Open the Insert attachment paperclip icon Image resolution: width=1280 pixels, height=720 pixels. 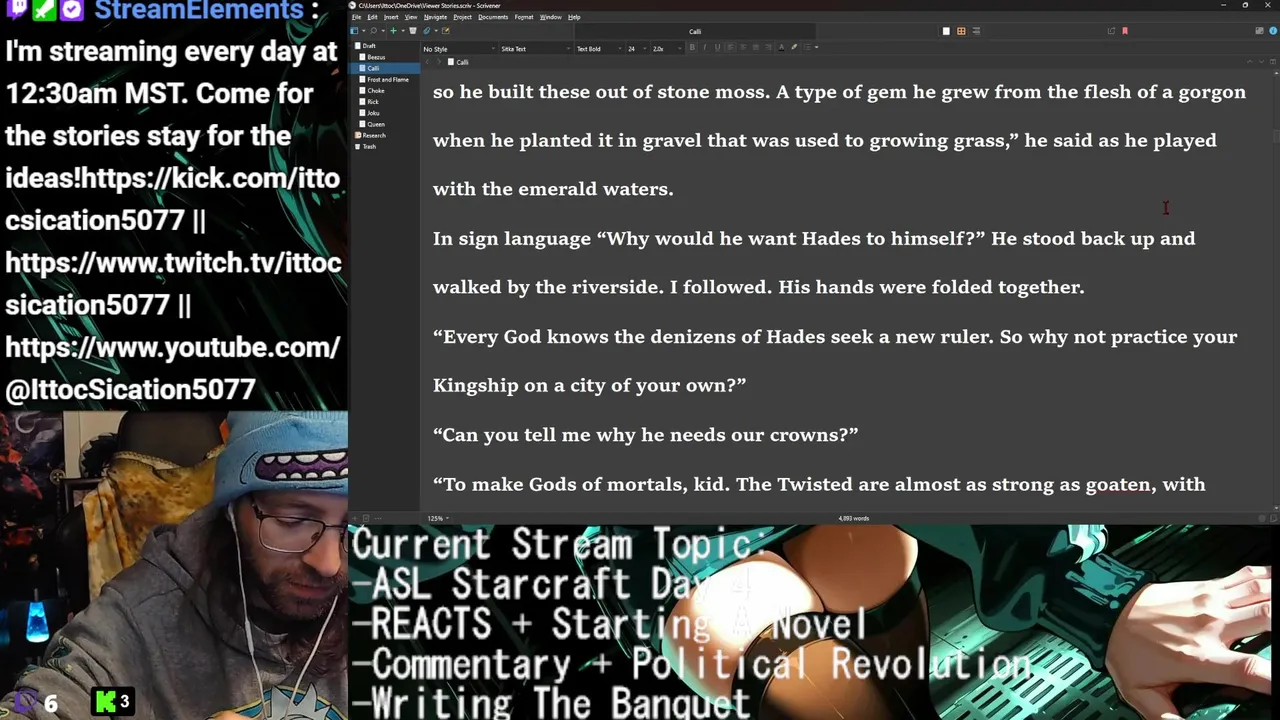click(427, 31)
